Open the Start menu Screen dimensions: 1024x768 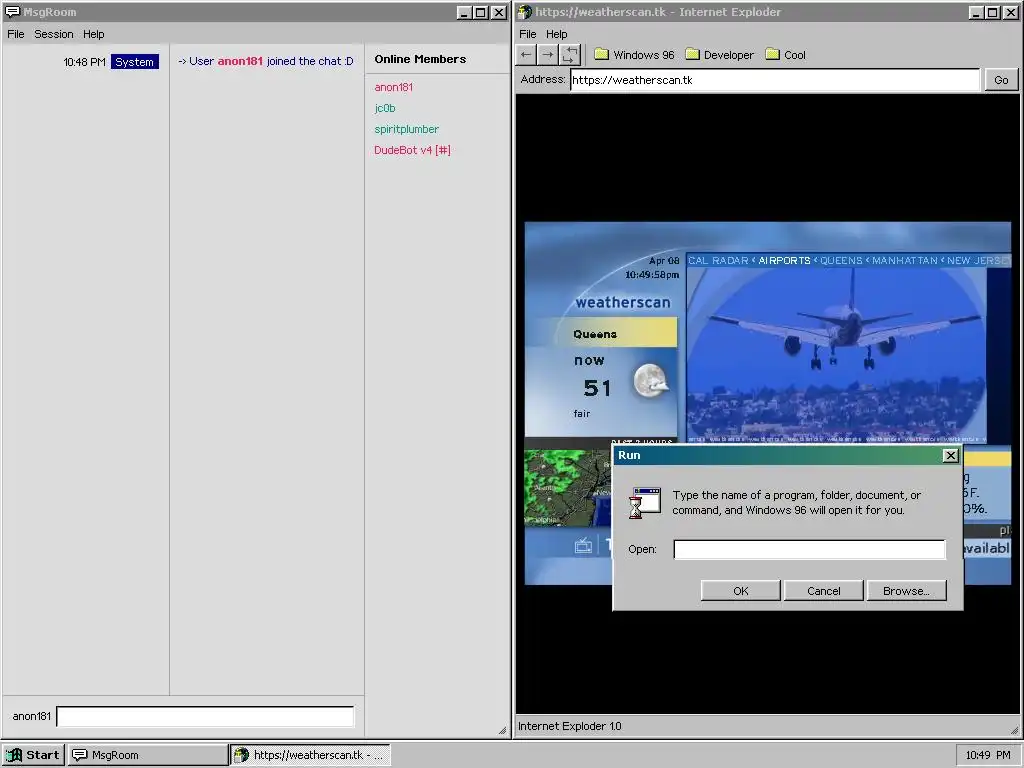(33, 755)
